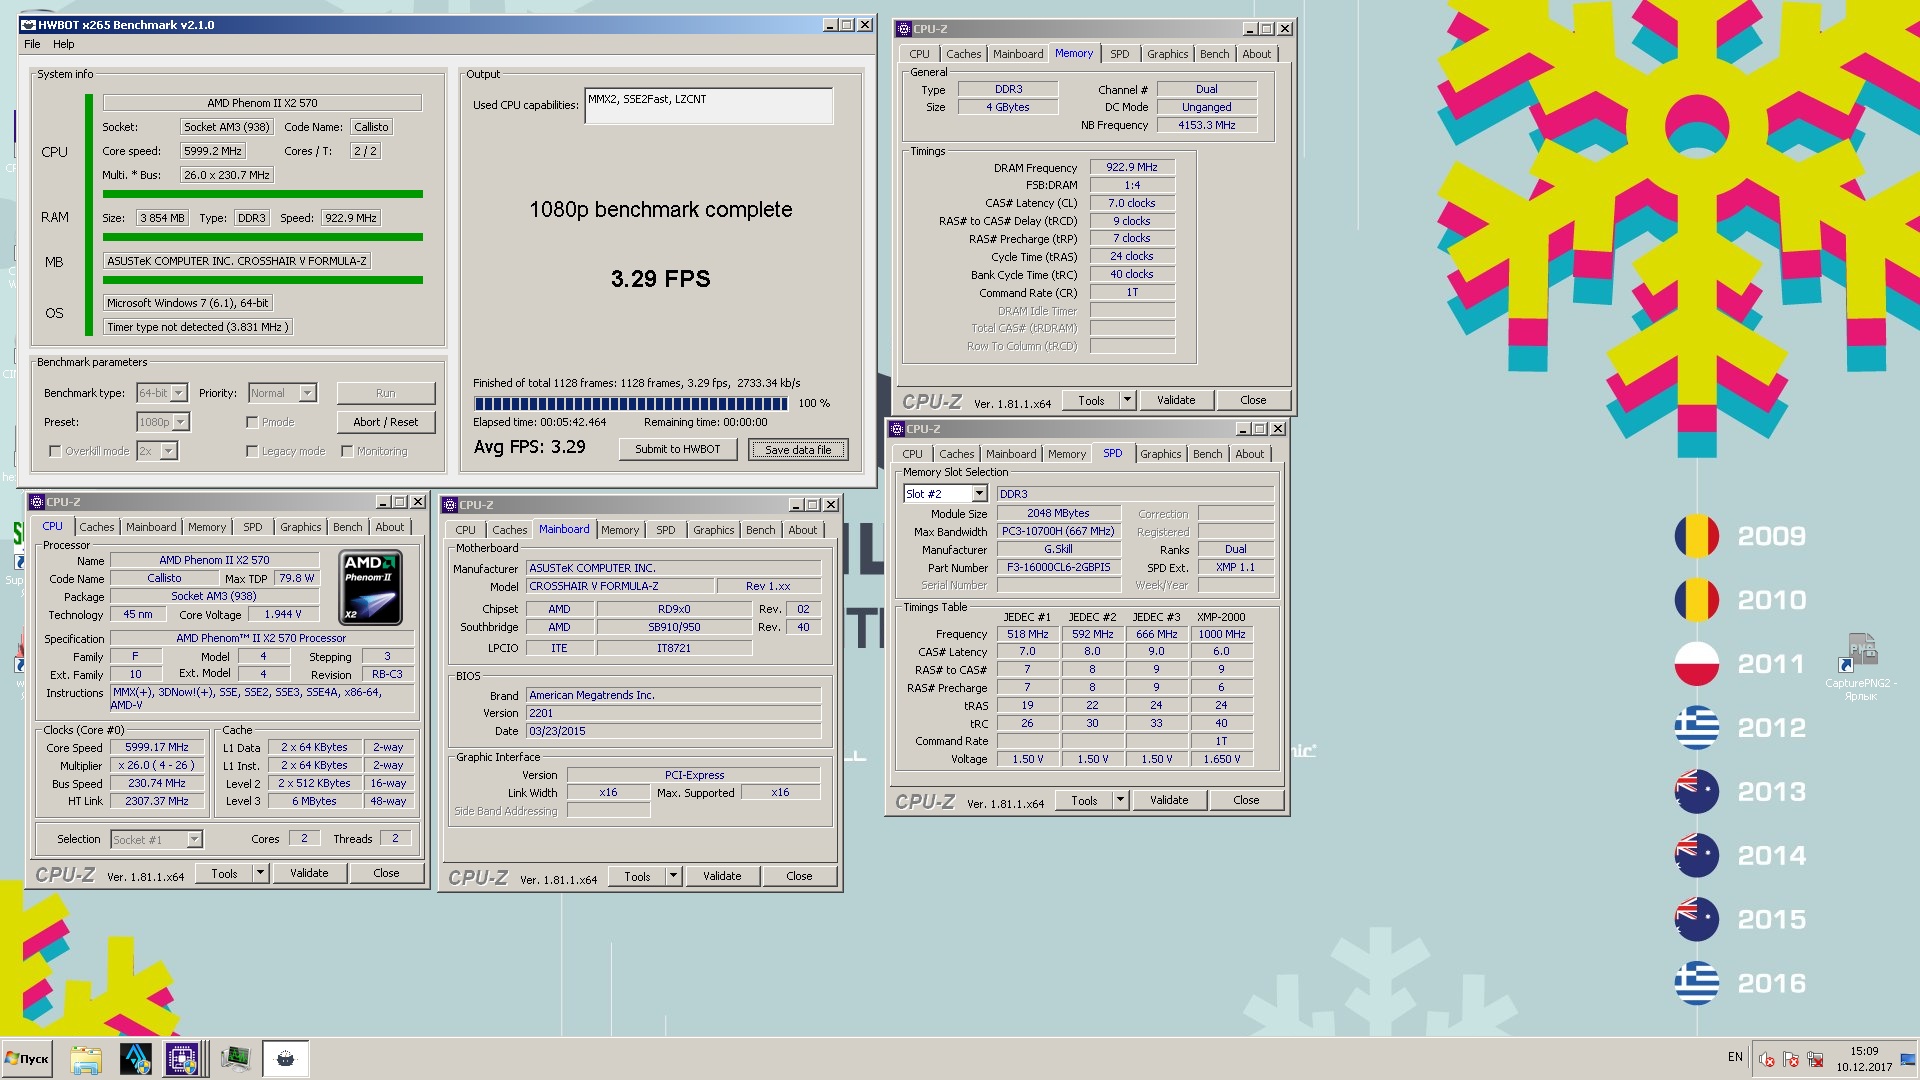Image resolution: width=1920 pixels, height=1080 pixels.
Task: Expand Tools arrow in CPU-Z CPU window
Action: pyautogui.click(x=260, y=873)
